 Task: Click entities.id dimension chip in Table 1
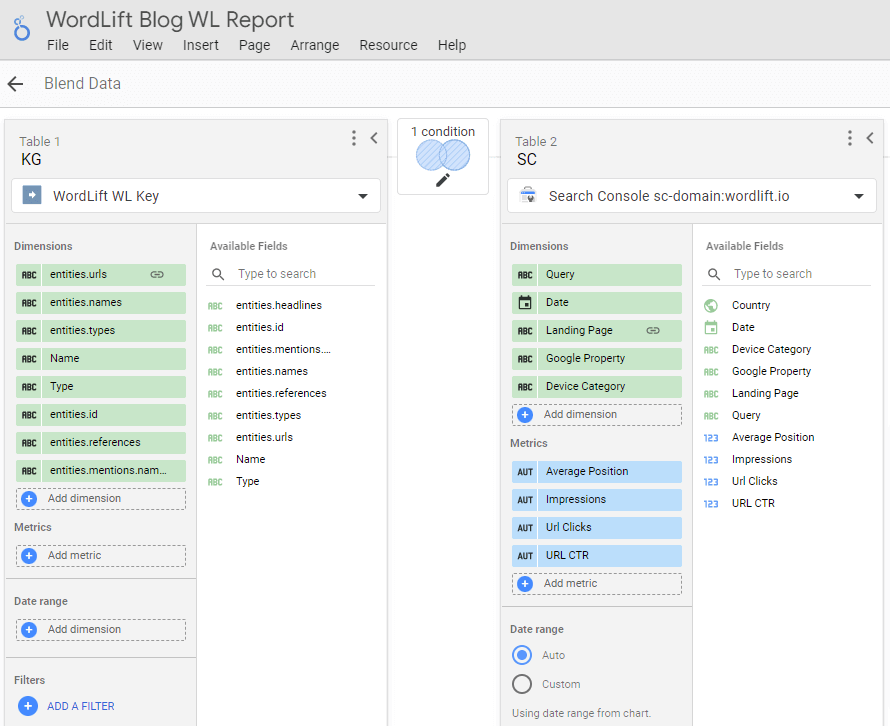pyautogui.click(x=101, y=415)
